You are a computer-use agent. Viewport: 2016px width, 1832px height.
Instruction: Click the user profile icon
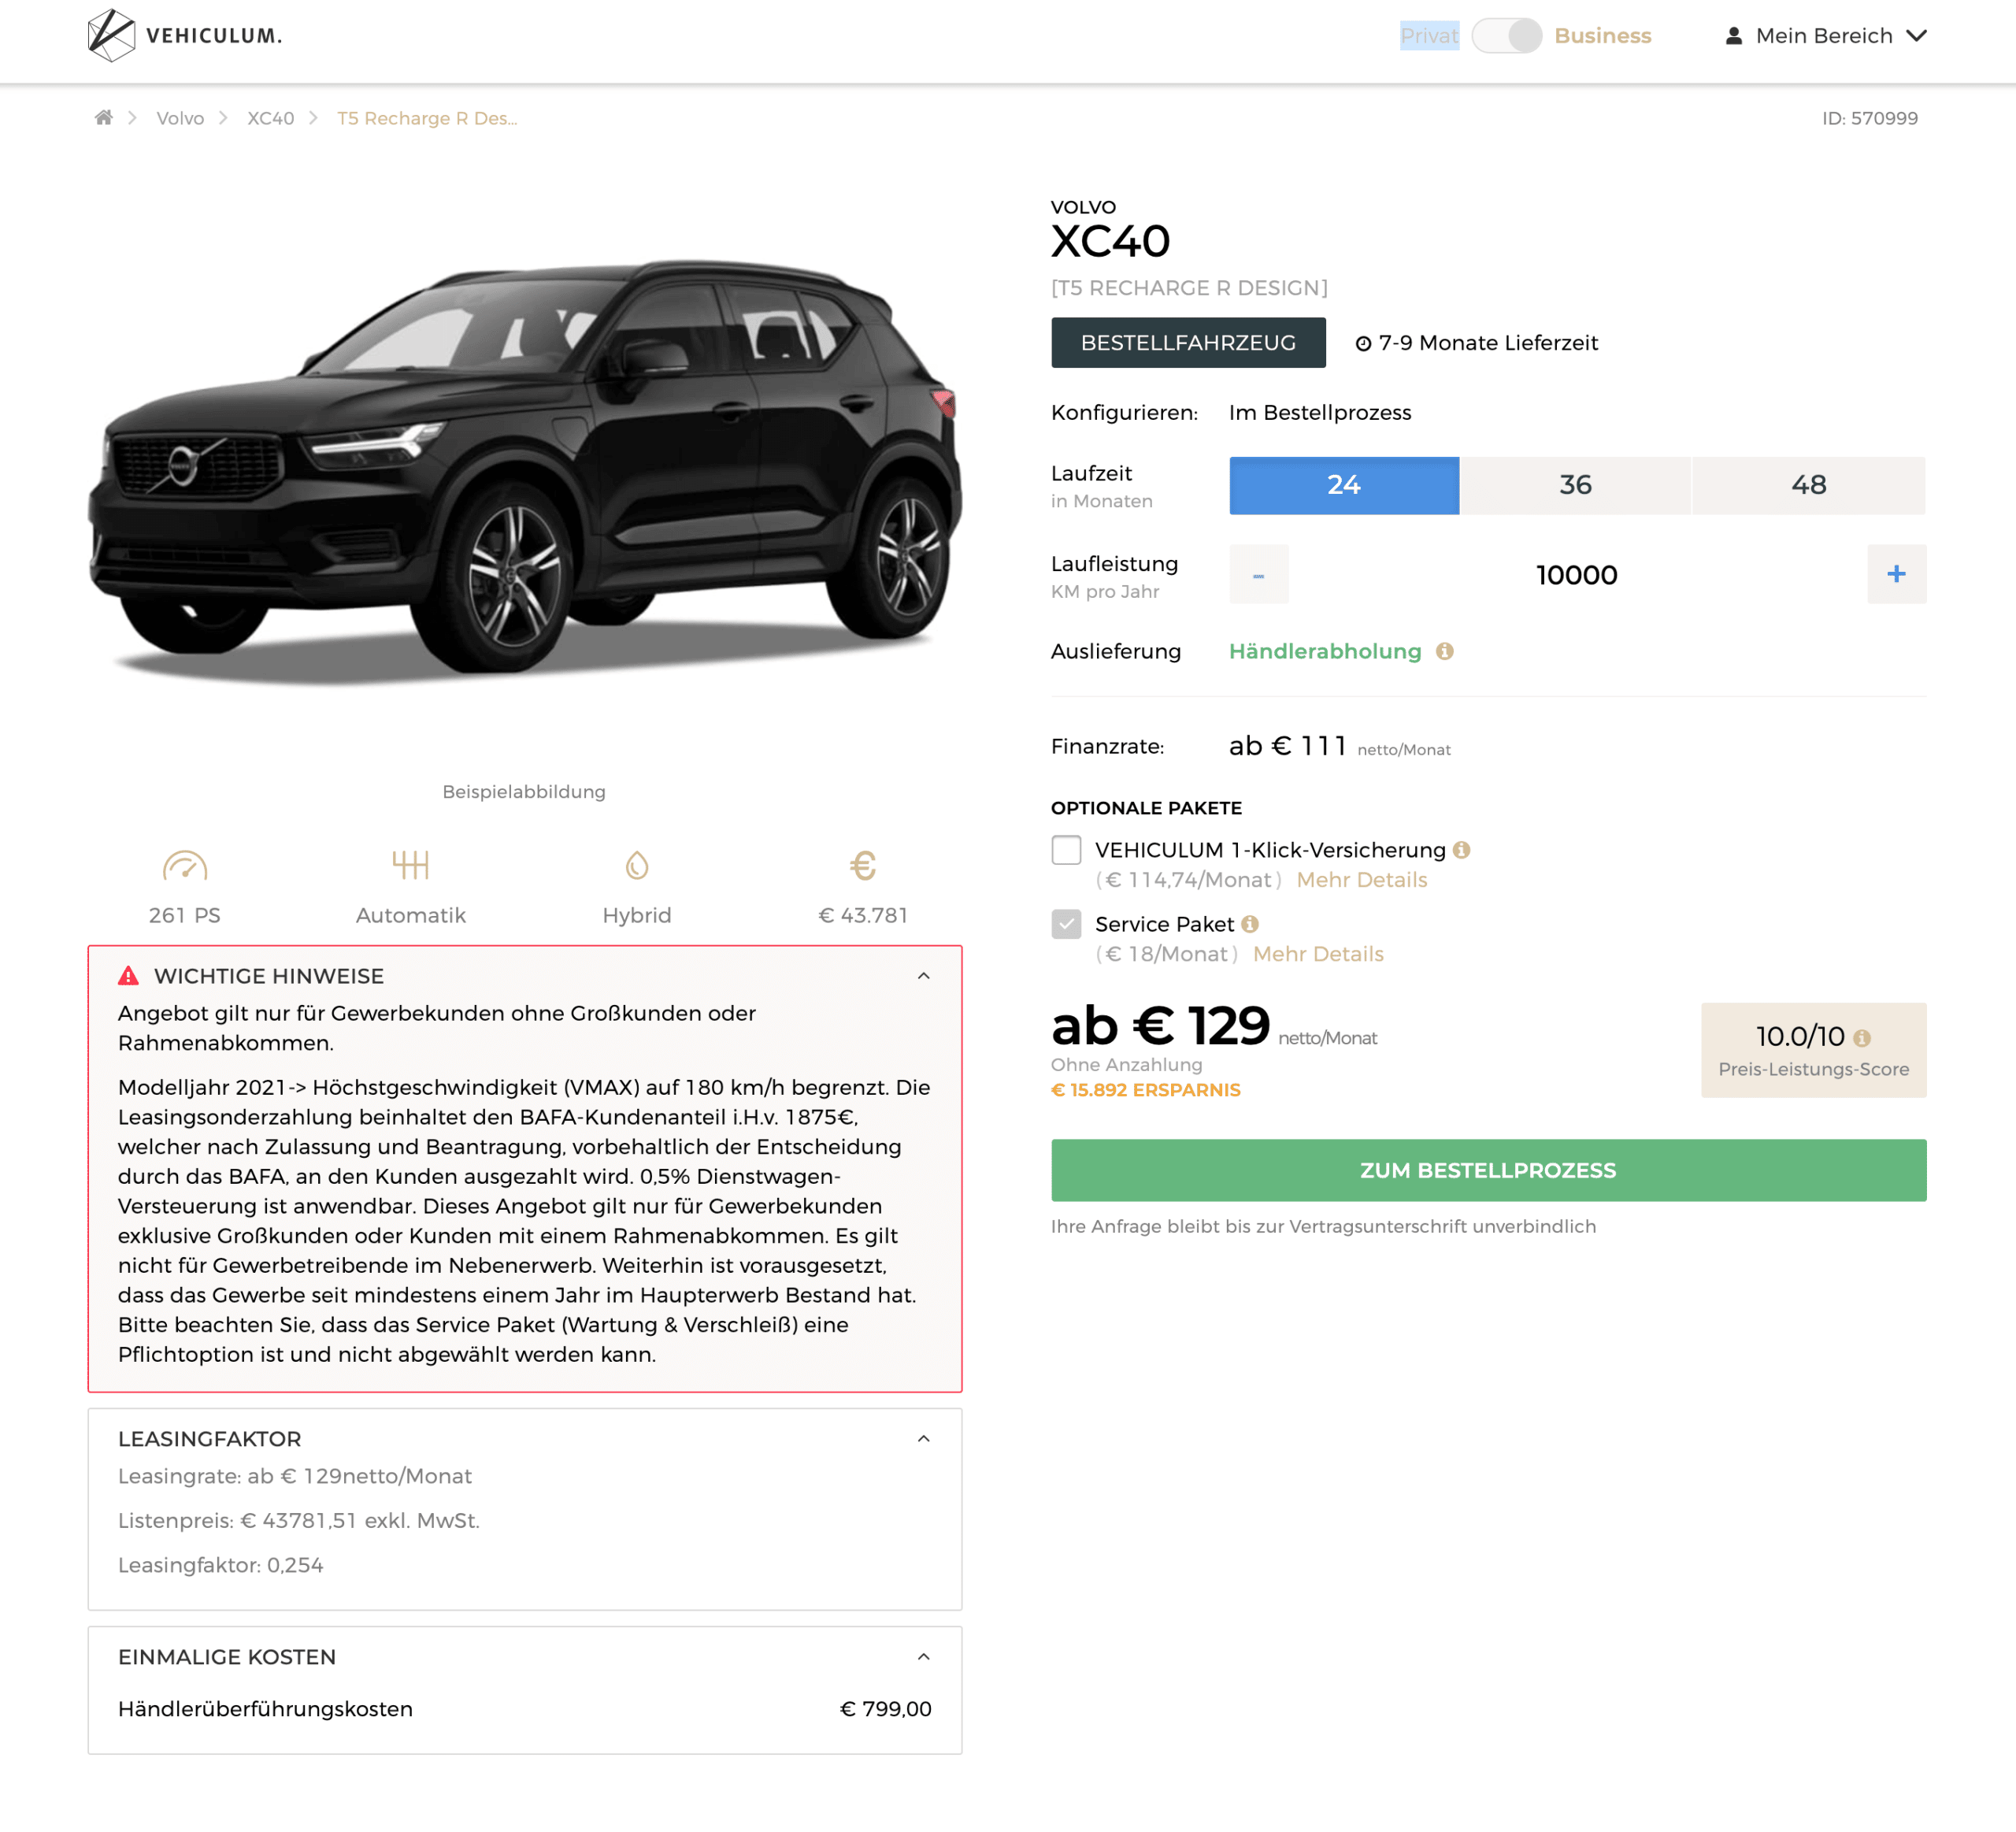[1734, 36]
